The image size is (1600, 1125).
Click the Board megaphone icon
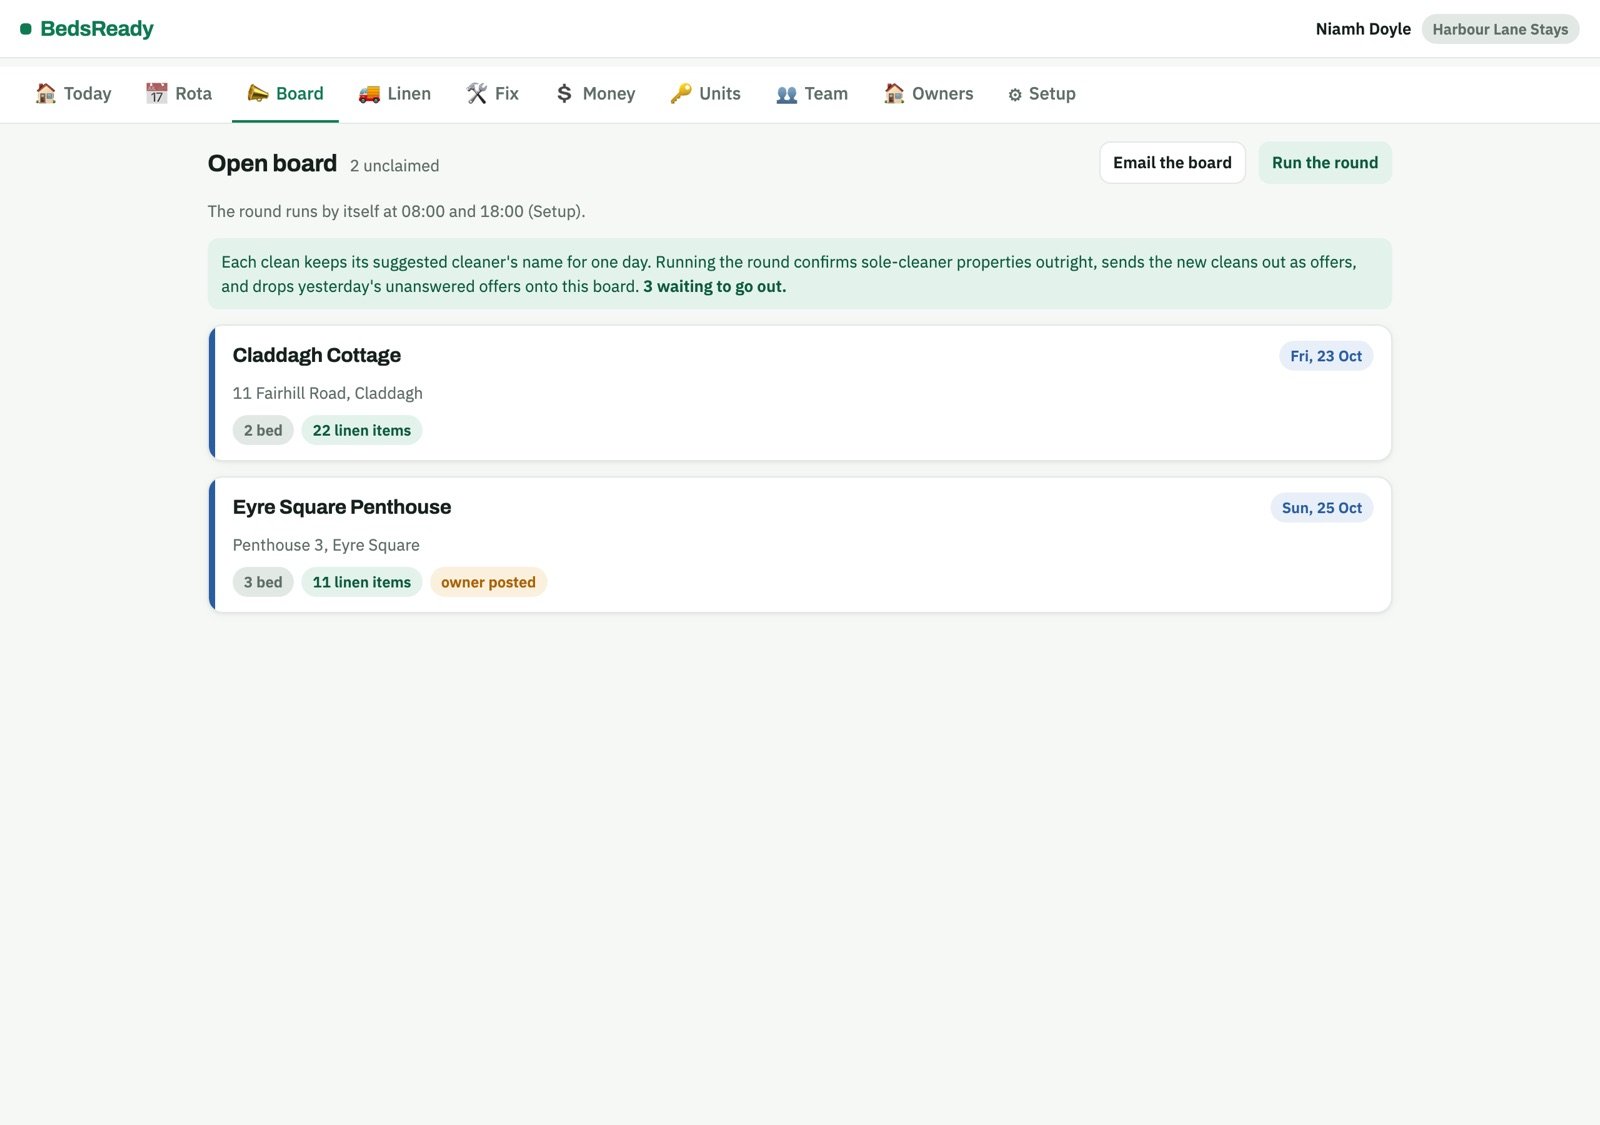[258, 94]
